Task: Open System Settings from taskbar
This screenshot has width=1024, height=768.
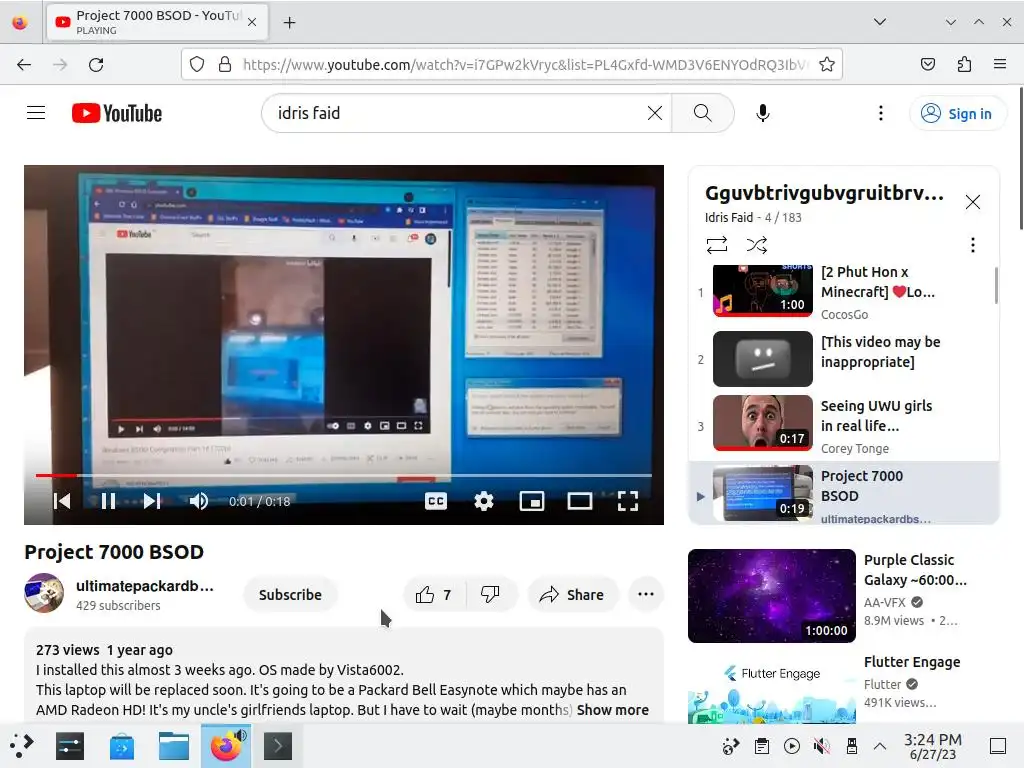Action: (70, 746)
